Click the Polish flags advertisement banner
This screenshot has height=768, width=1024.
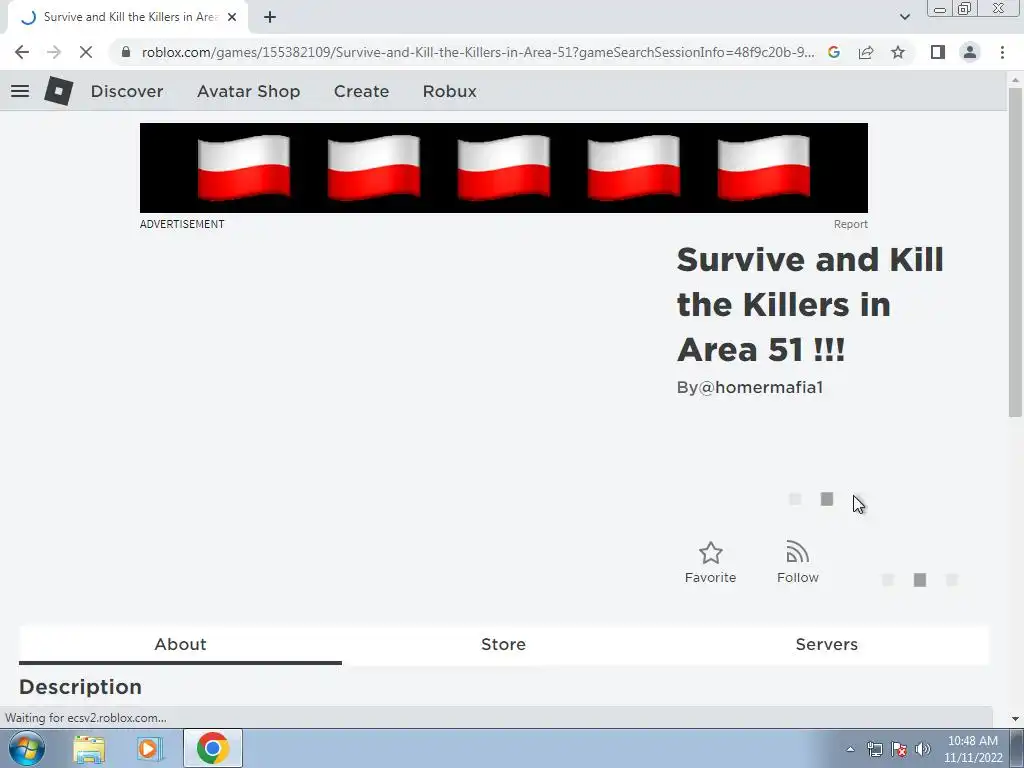point(504,168)
